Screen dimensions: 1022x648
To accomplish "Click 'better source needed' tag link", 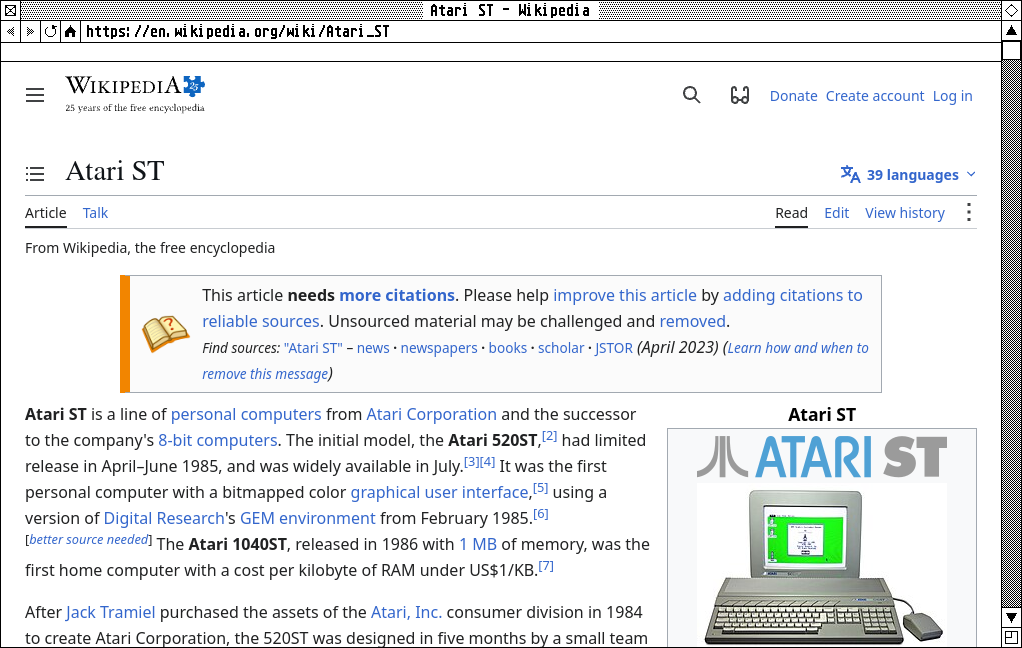I will click(89, 540).
